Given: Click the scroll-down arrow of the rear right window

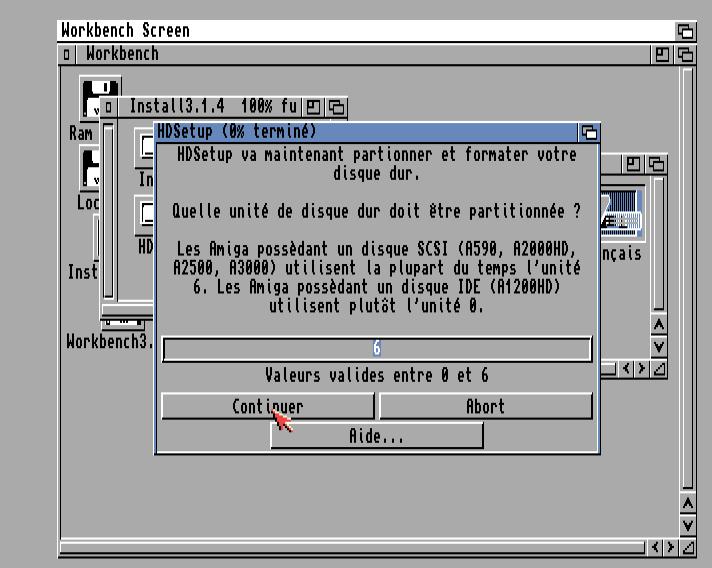Looking at the screenshot, I should tap(659, 347).
